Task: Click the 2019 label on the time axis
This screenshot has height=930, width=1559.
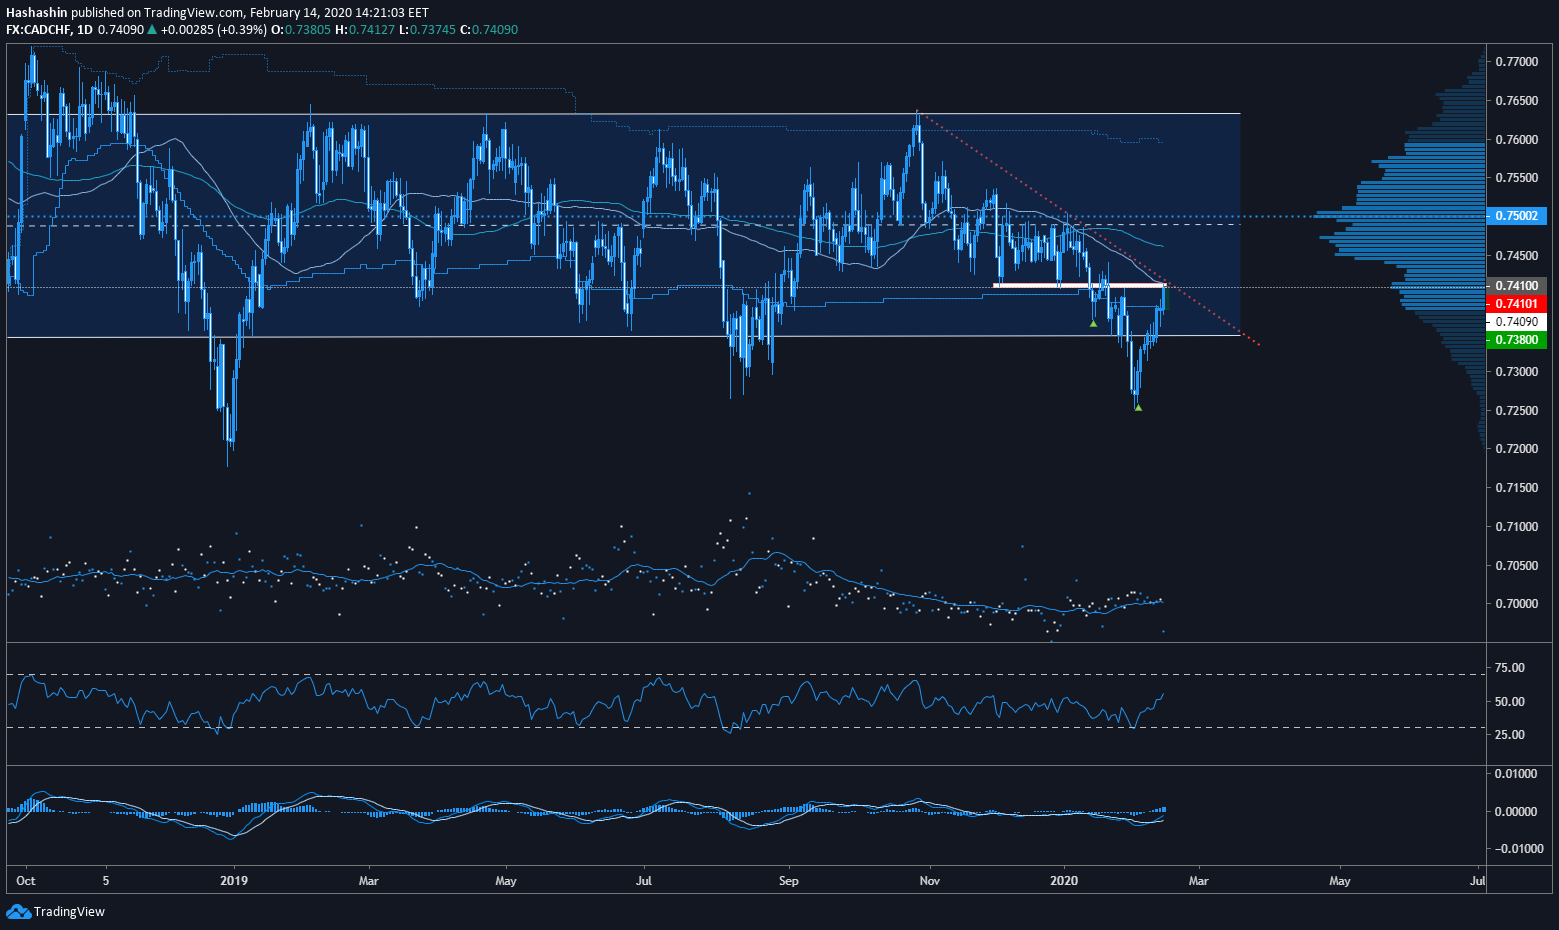Action: 234,881
